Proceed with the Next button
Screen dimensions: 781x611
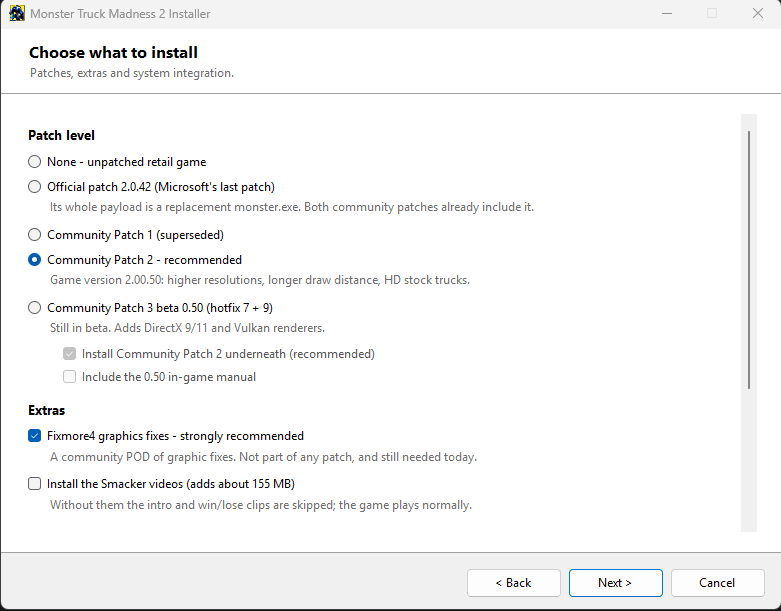[616, 583]
